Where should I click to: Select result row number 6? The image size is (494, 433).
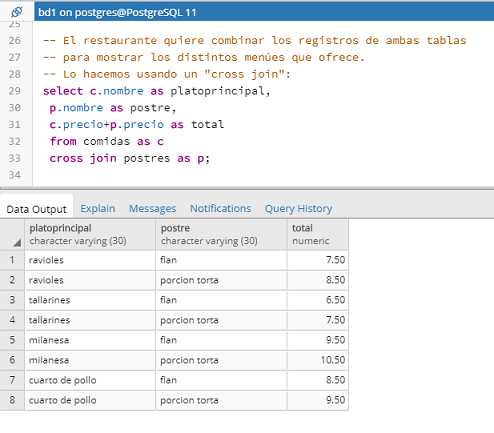tap(12, 360)
